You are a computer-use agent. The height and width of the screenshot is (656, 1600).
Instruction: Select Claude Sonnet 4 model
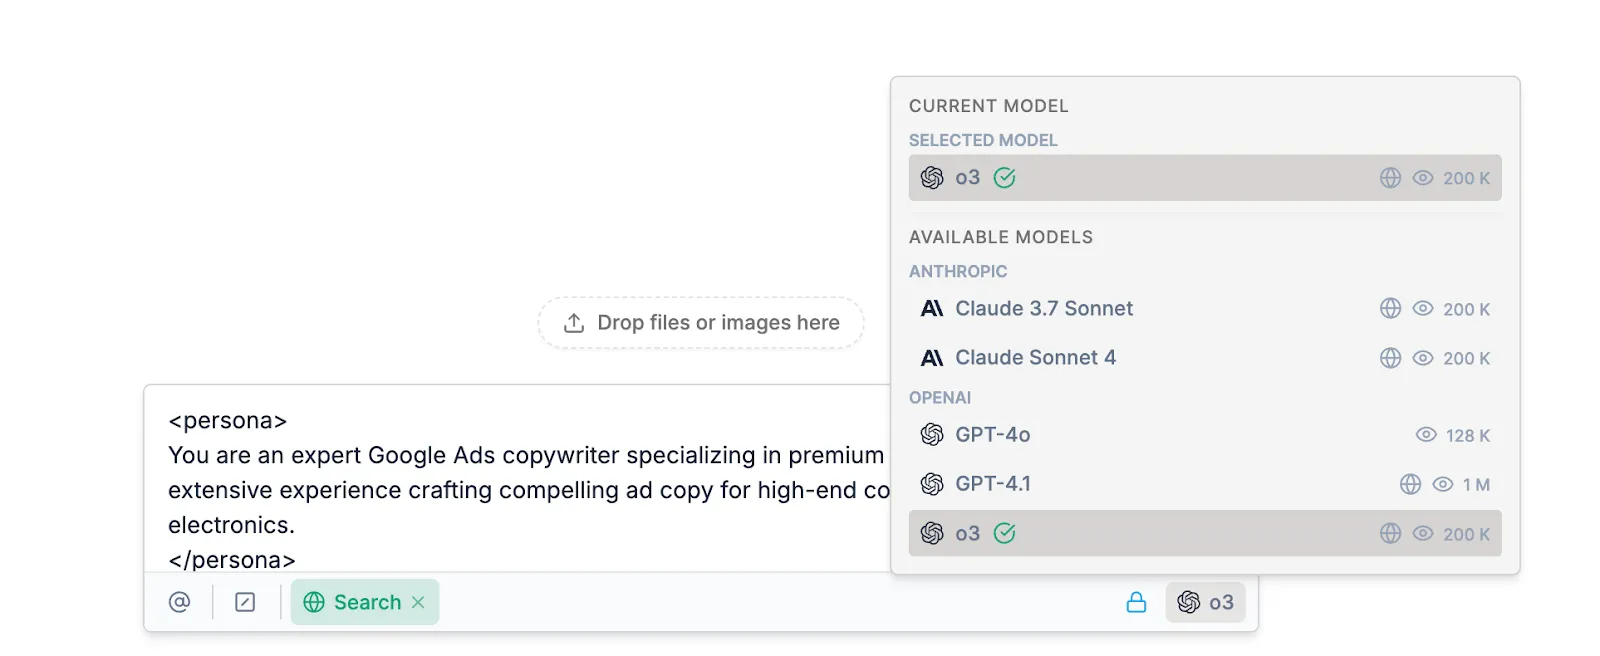tap(1205, 358)
